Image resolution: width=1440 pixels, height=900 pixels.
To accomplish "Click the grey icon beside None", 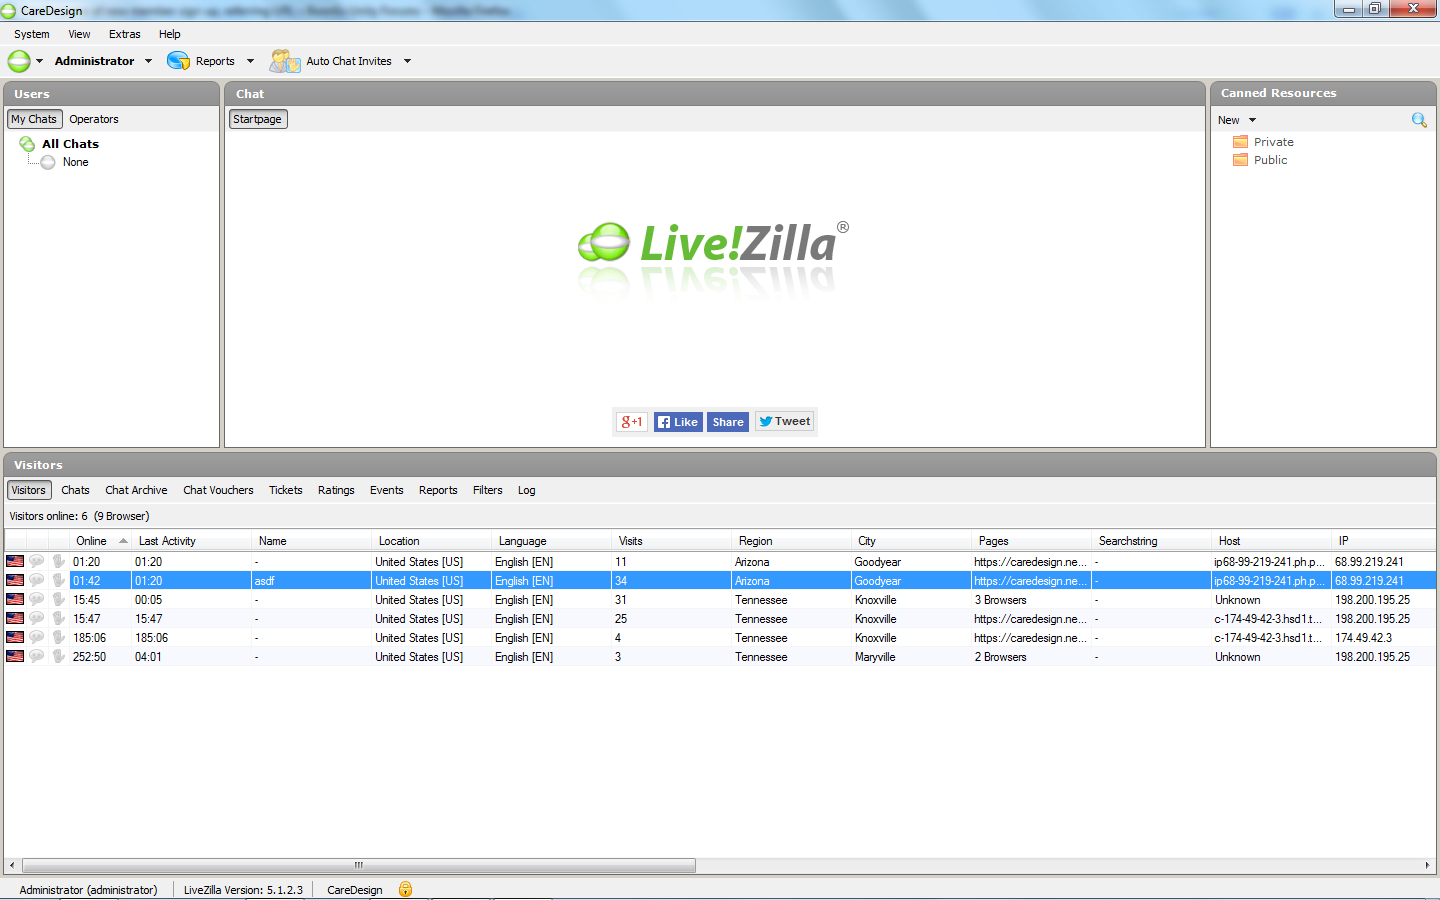I will click(48, 162).
